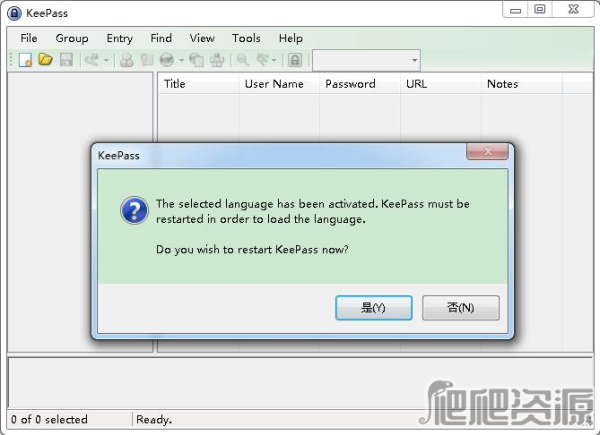Click the Copy Password toolbar icon

click(x=147, y=60)
